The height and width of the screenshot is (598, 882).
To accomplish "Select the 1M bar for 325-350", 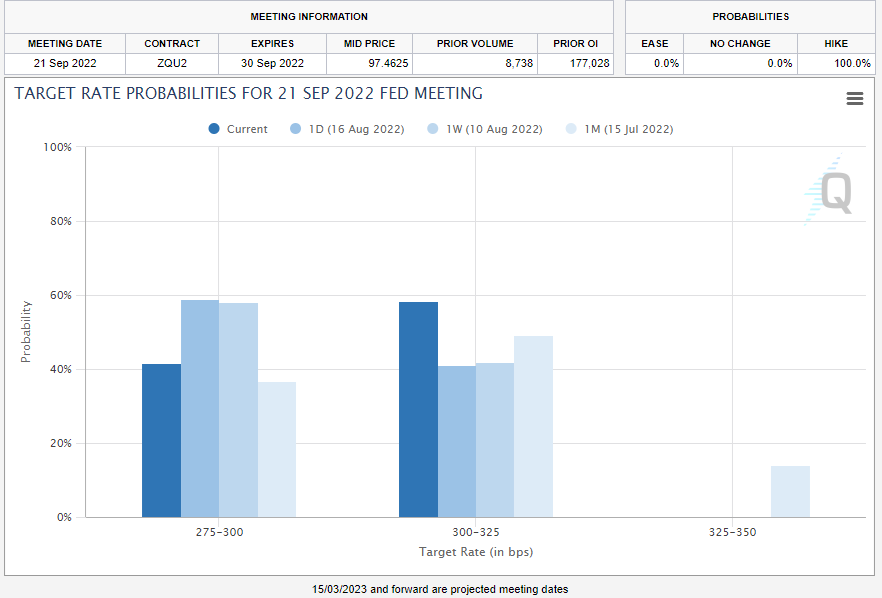I will [790, 492].
